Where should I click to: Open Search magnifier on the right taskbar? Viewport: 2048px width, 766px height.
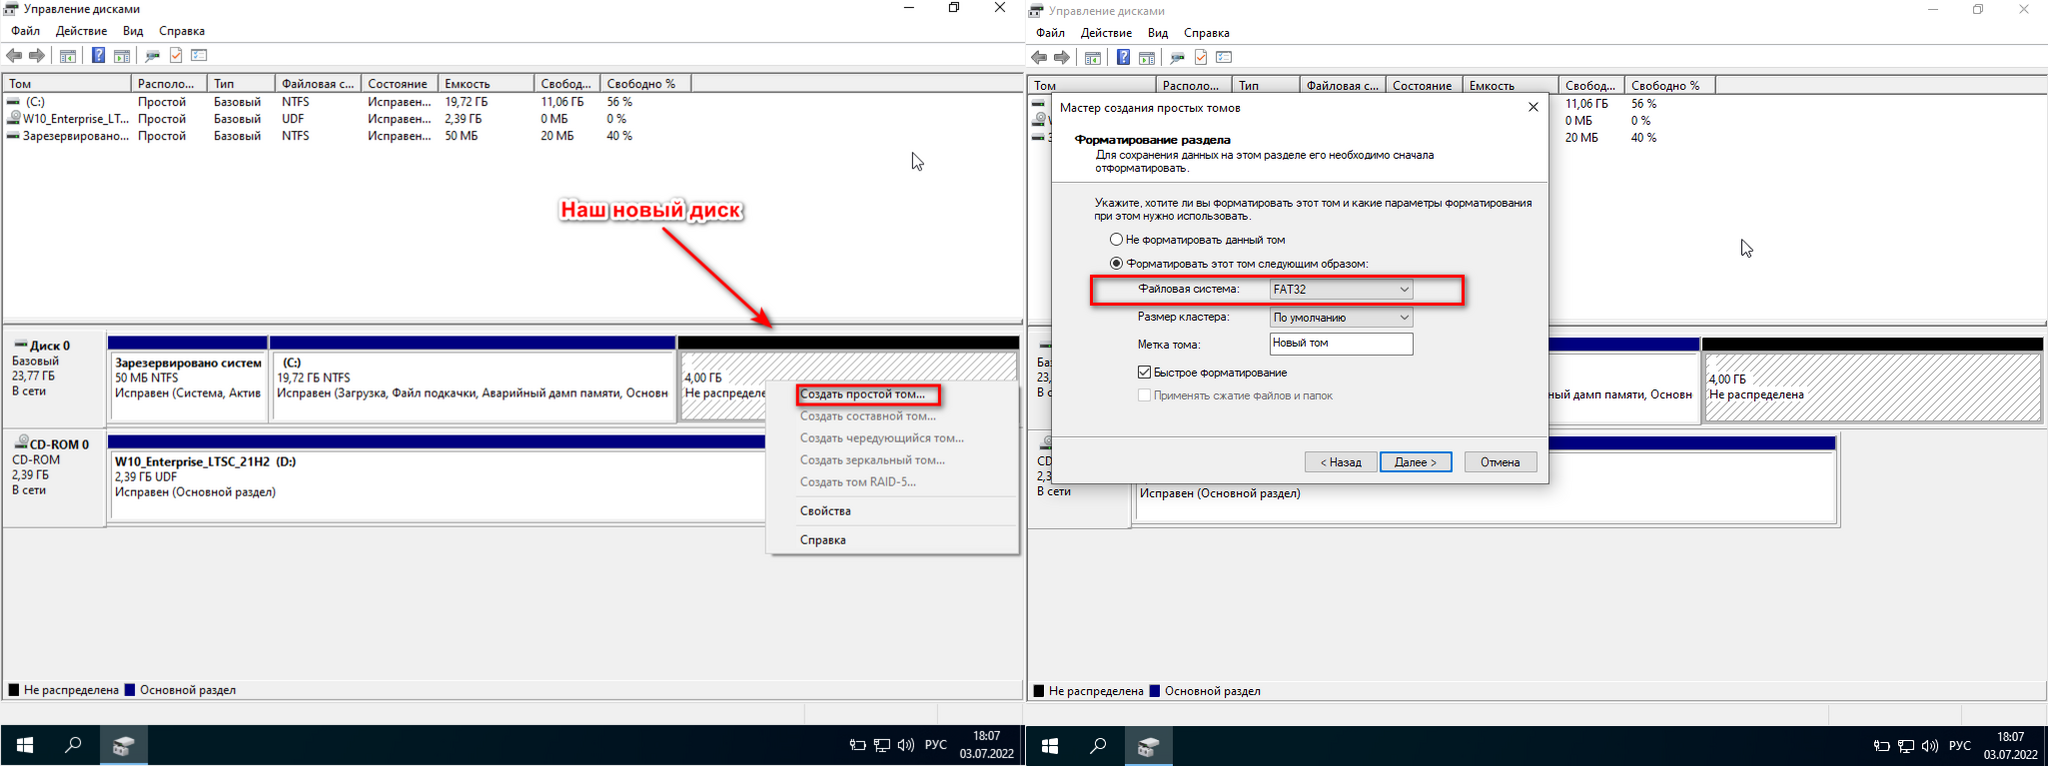point(1098,746)
